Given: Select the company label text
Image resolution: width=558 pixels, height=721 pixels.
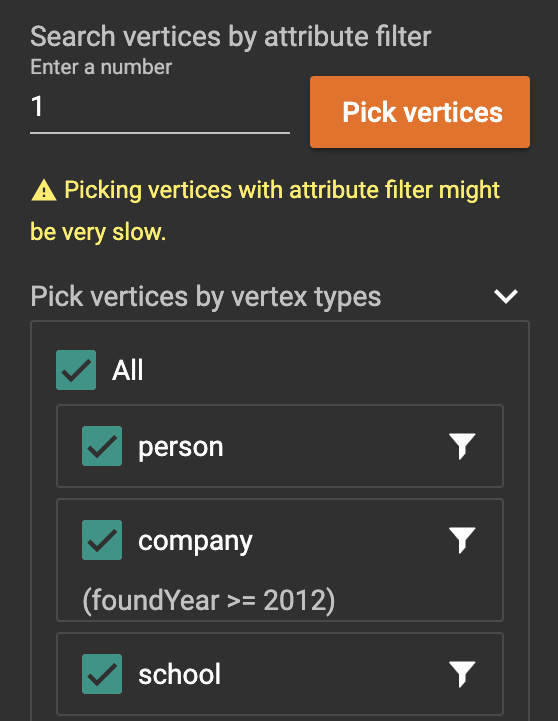Looking at the screenshot, I should tap(195, 542).
